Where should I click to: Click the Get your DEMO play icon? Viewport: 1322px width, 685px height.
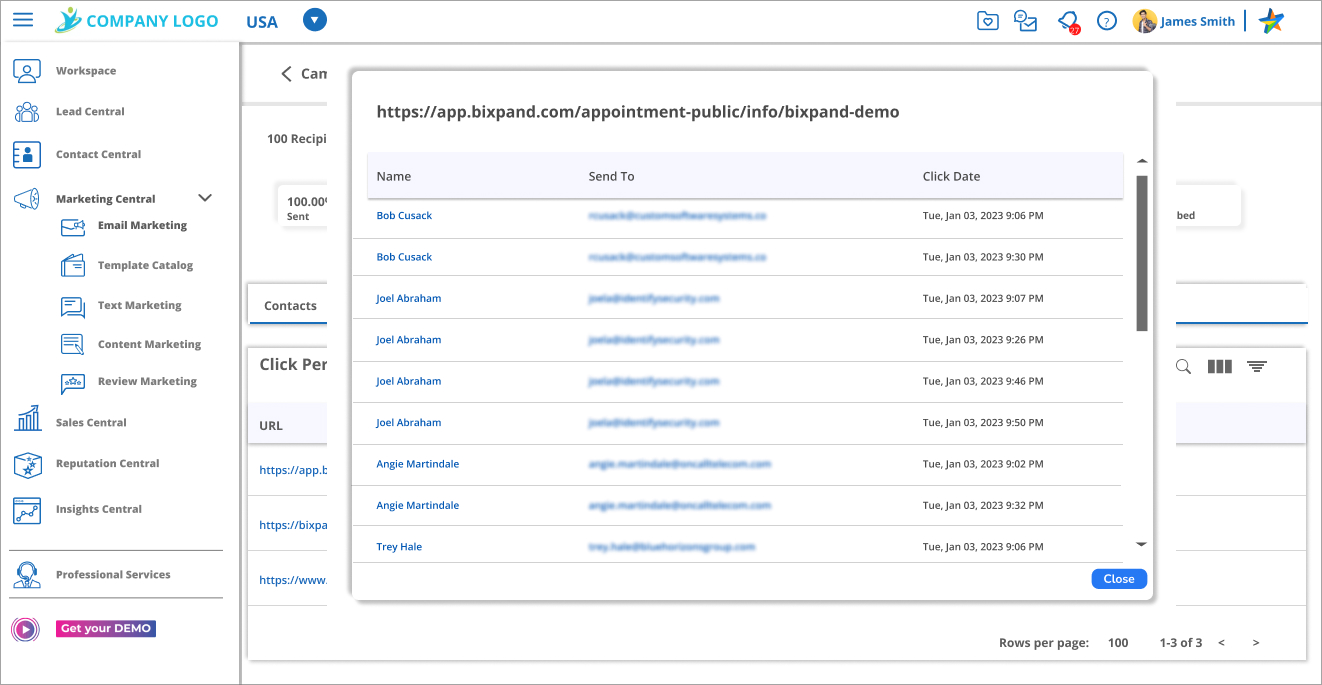pyautogui.click(x=25, y=629)
